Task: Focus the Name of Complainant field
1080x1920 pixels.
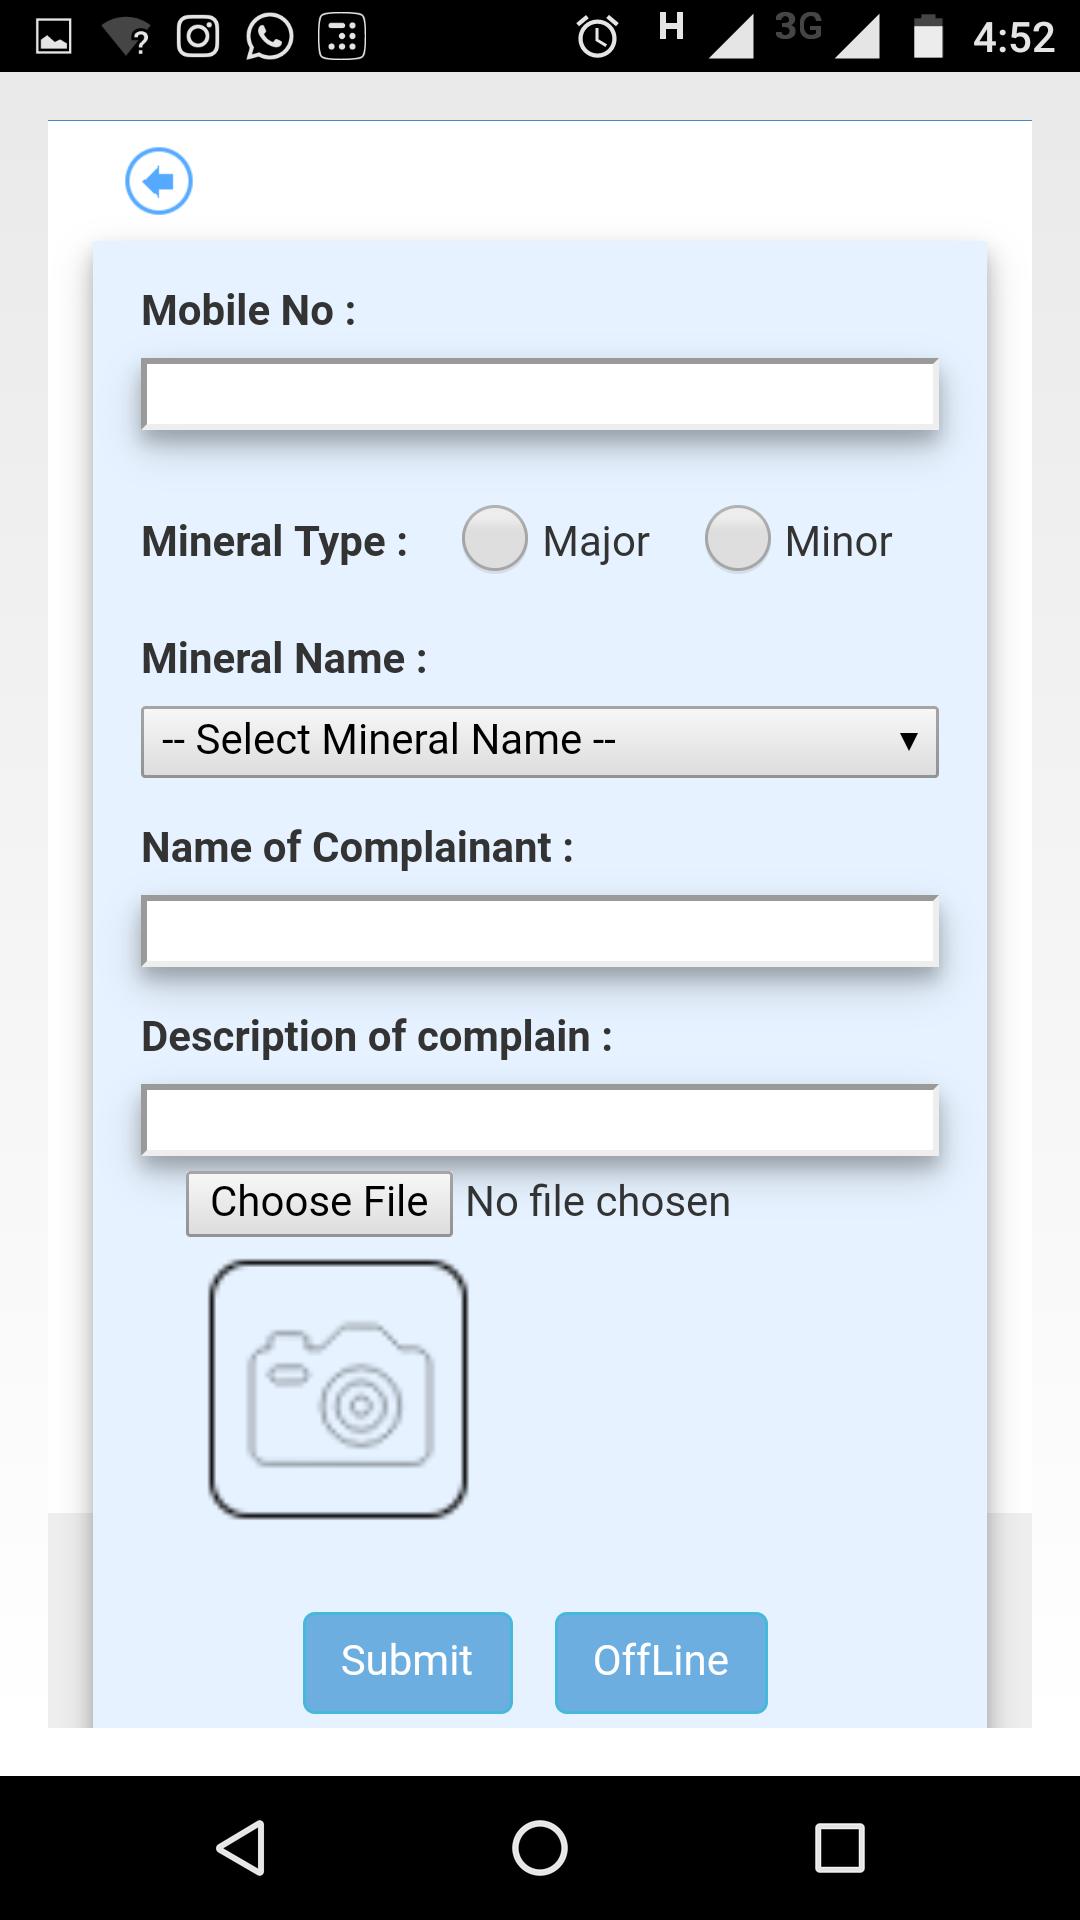Action: coord(540,932)
